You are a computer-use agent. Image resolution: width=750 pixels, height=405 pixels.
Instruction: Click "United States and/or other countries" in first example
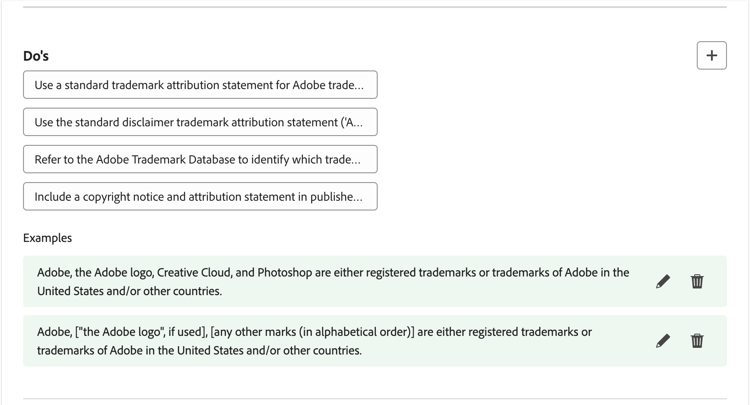pos(130,292)
